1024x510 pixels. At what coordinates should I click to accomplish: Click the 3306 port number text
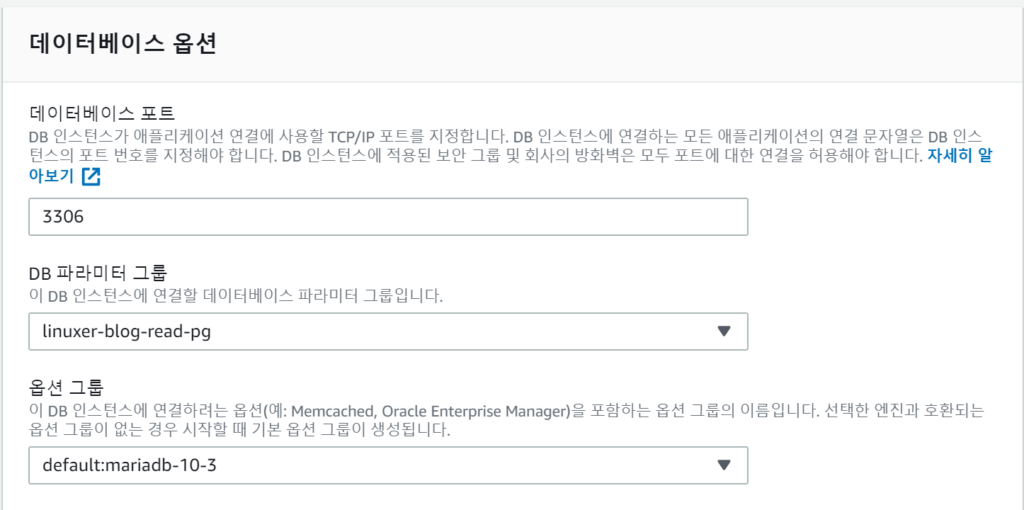click(x=65, y=217)
